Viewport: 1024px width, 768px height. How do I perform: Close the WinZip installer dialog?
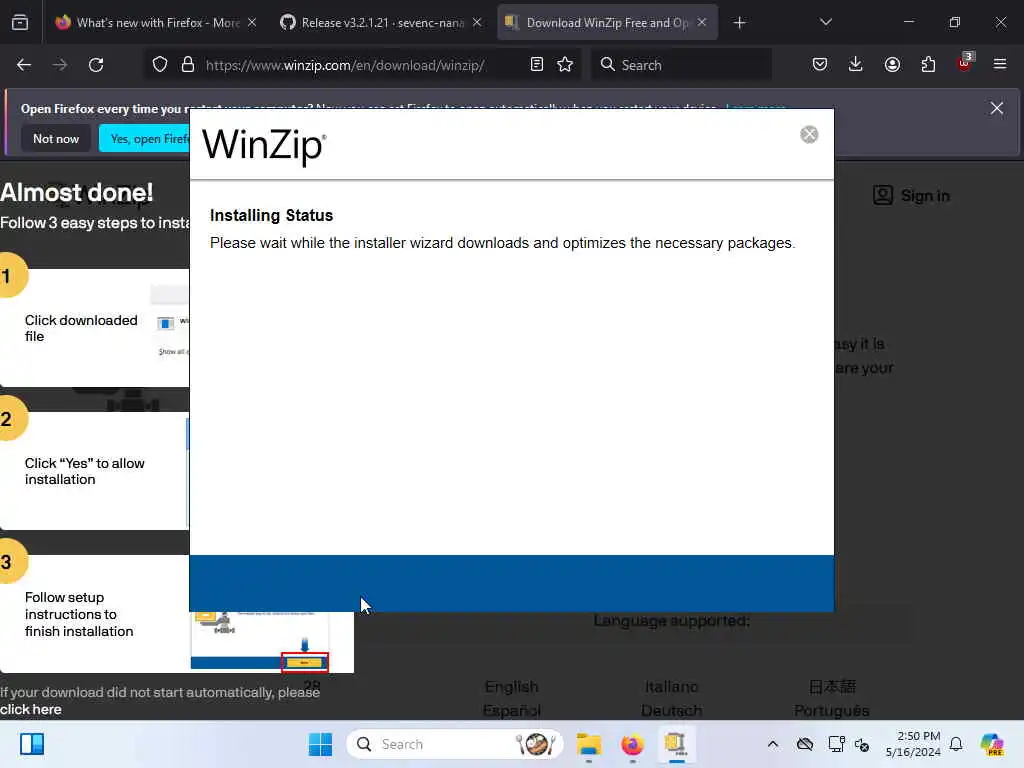[808, 134]
